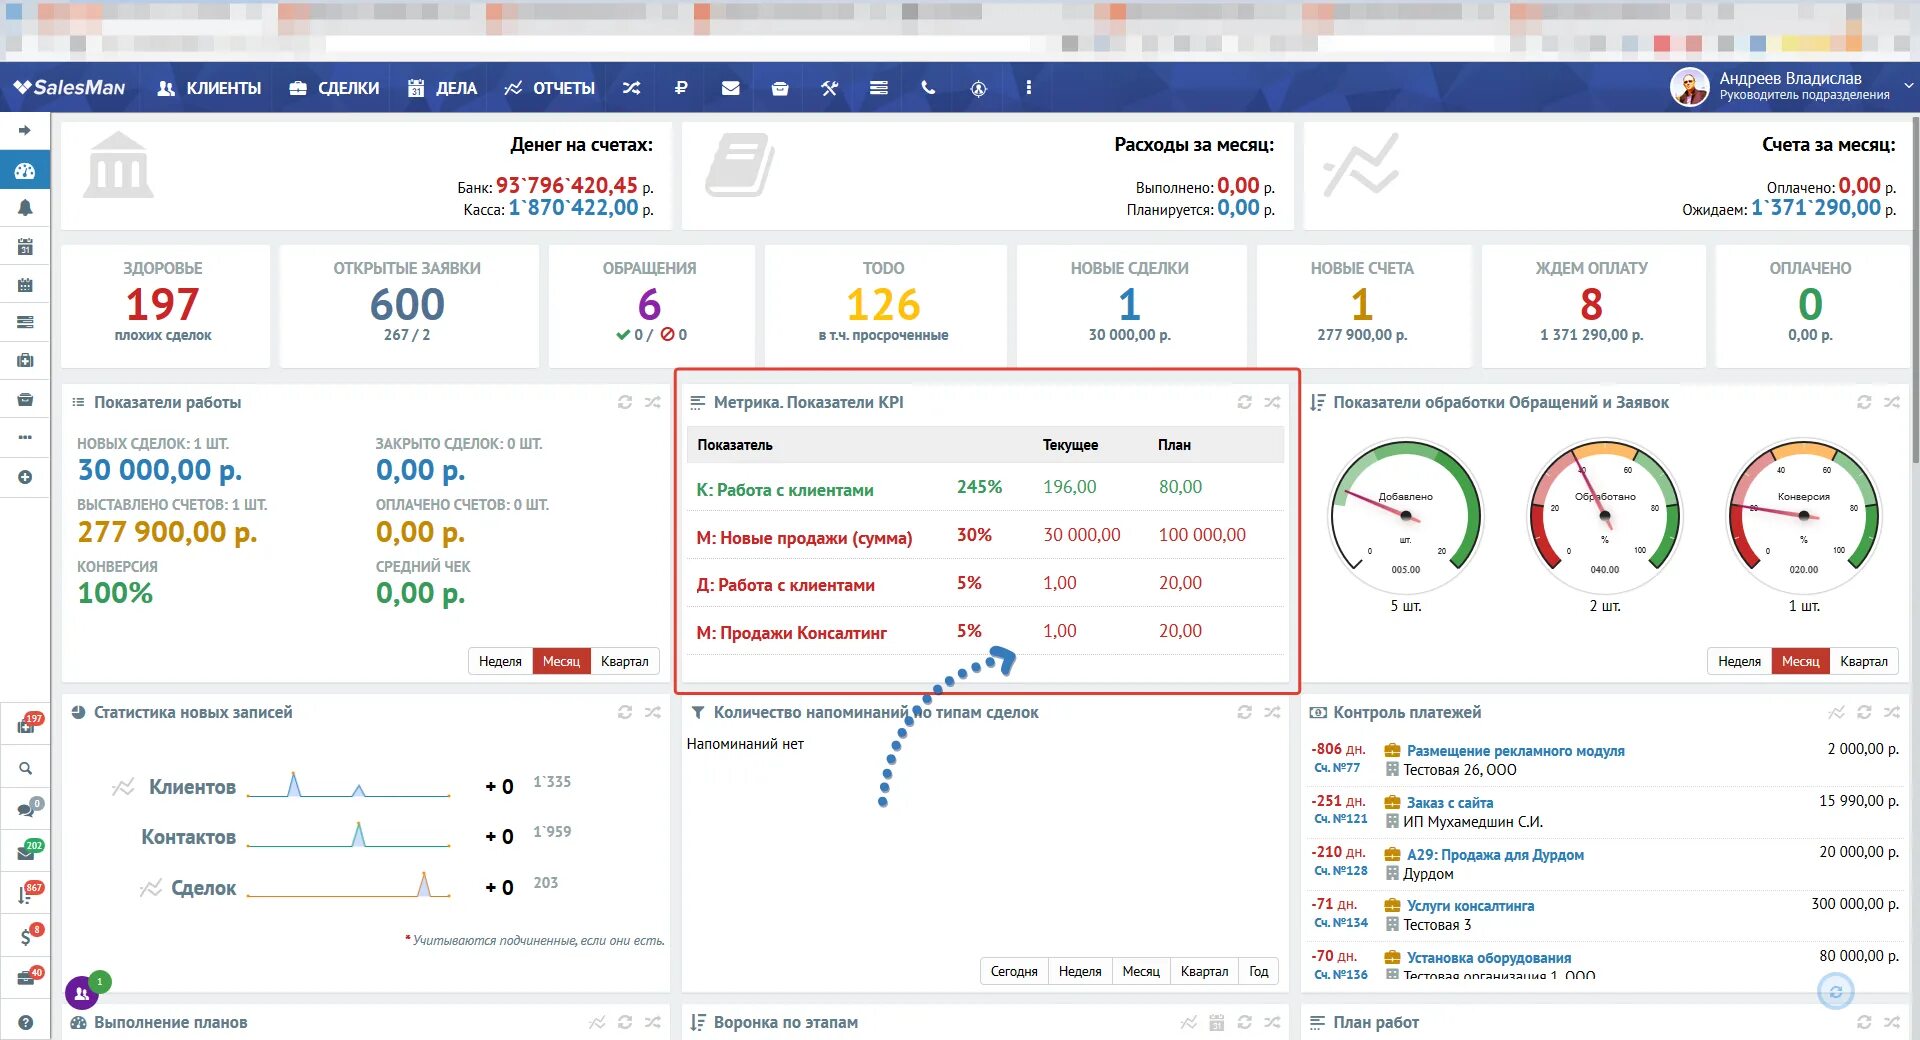Open the СДЕЛКИ menu
The width and height of the screenshot is (1920, 1040).
coord(334,88)
